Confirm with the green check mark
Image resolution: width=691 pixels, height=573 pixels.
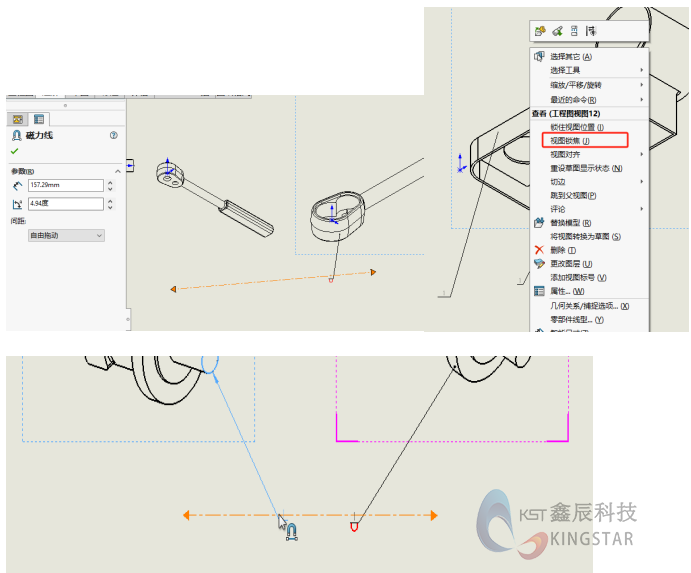[15, 151]
